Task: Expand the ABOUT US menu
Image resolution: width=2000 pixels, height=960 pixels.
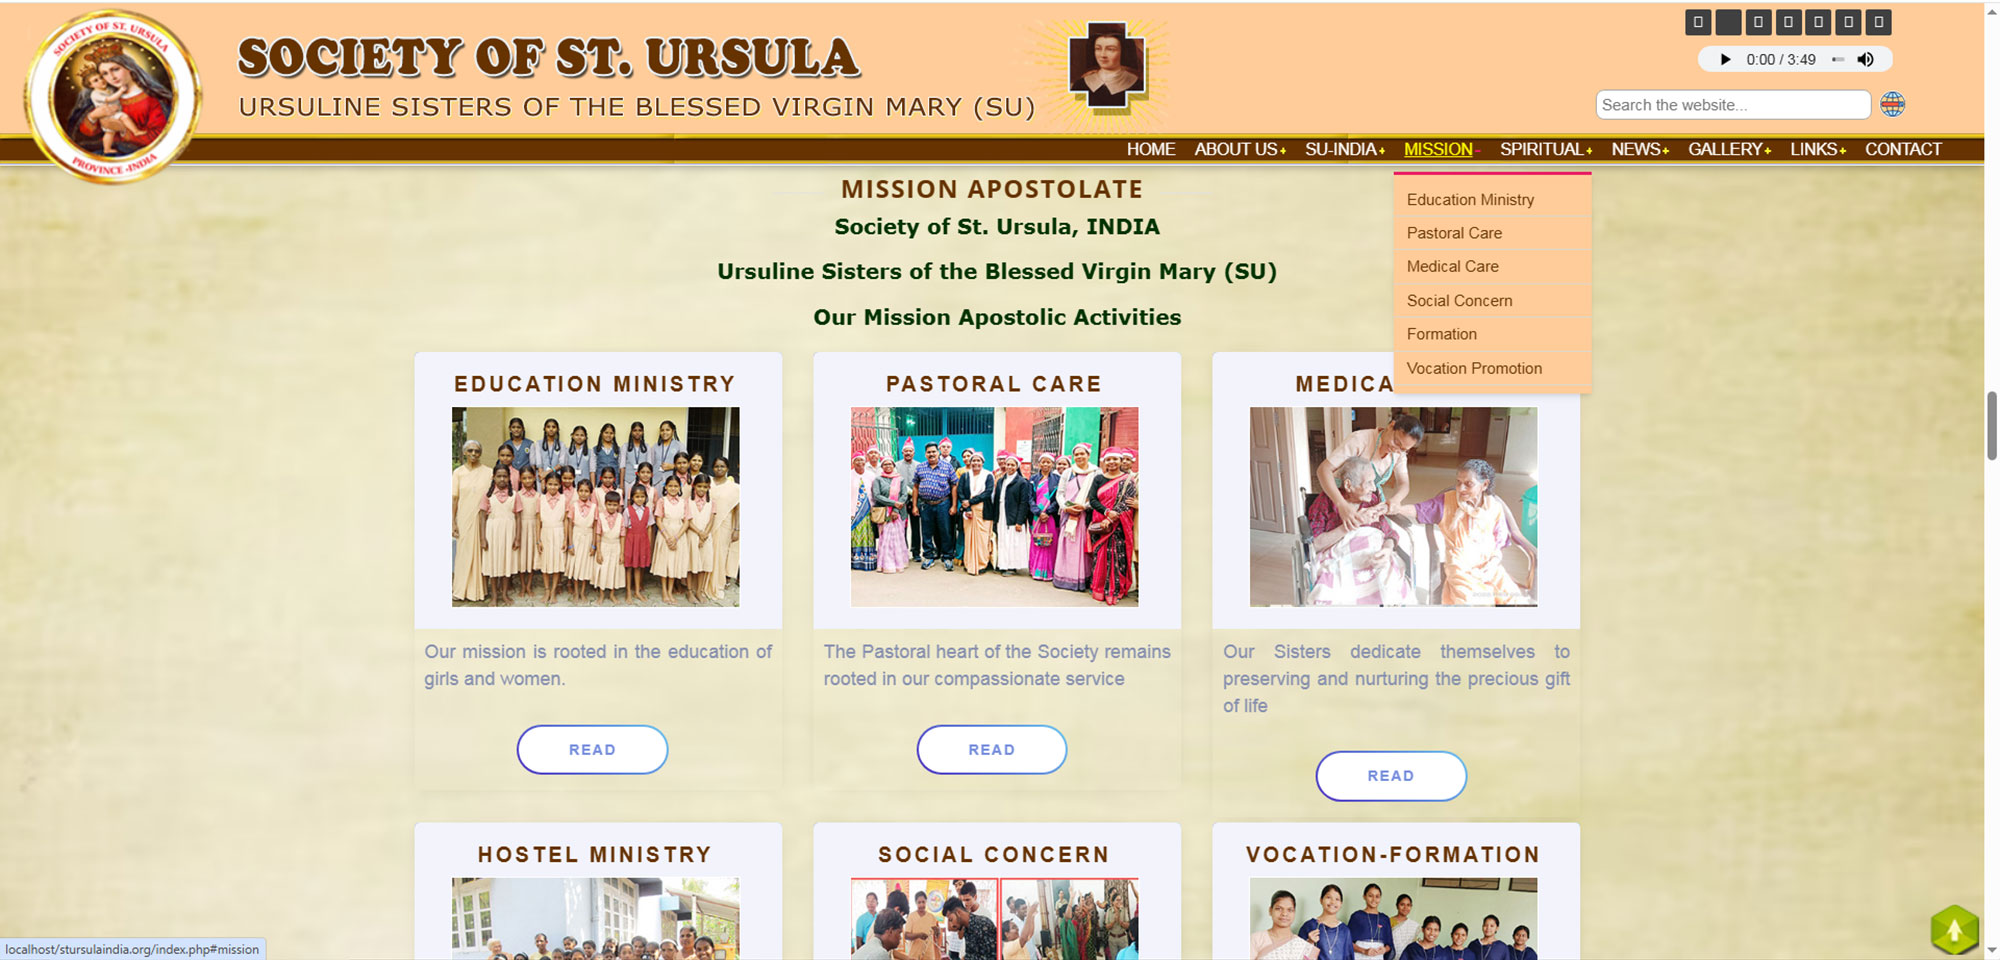Action: pyautogui.click(x=1239, y=149)
